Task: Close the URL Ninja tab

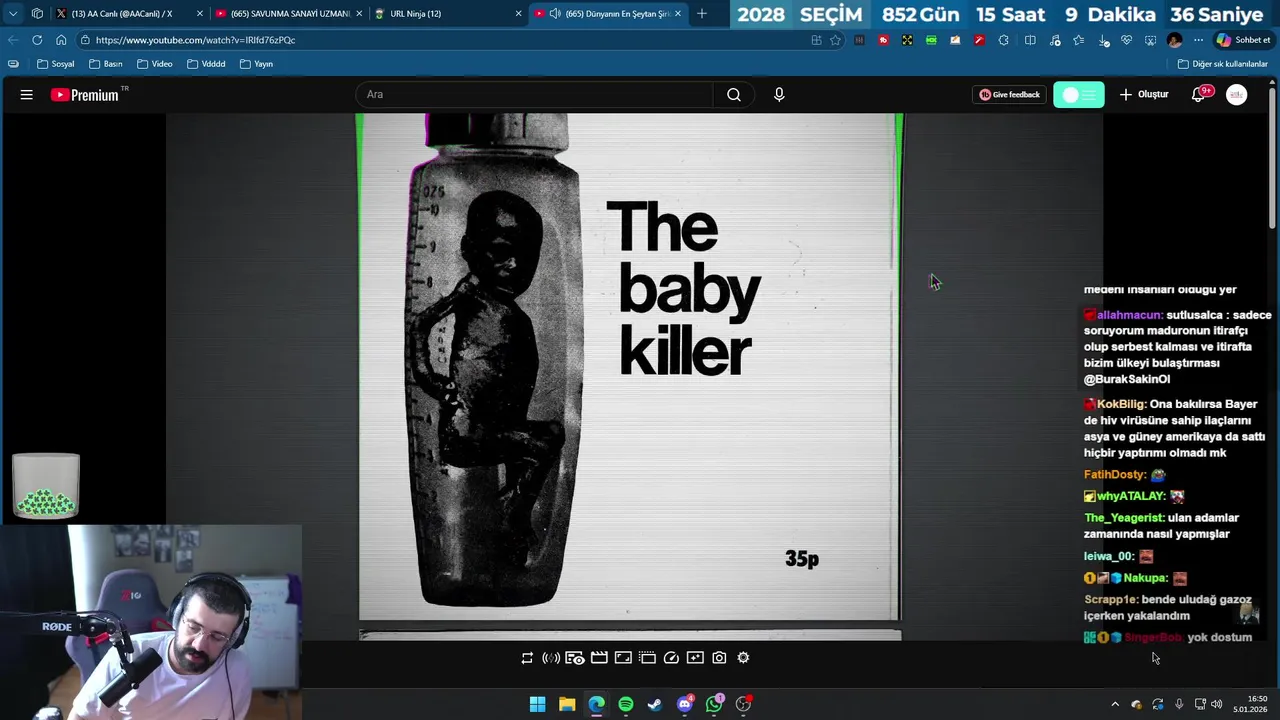Action: [x=518, y=14]
